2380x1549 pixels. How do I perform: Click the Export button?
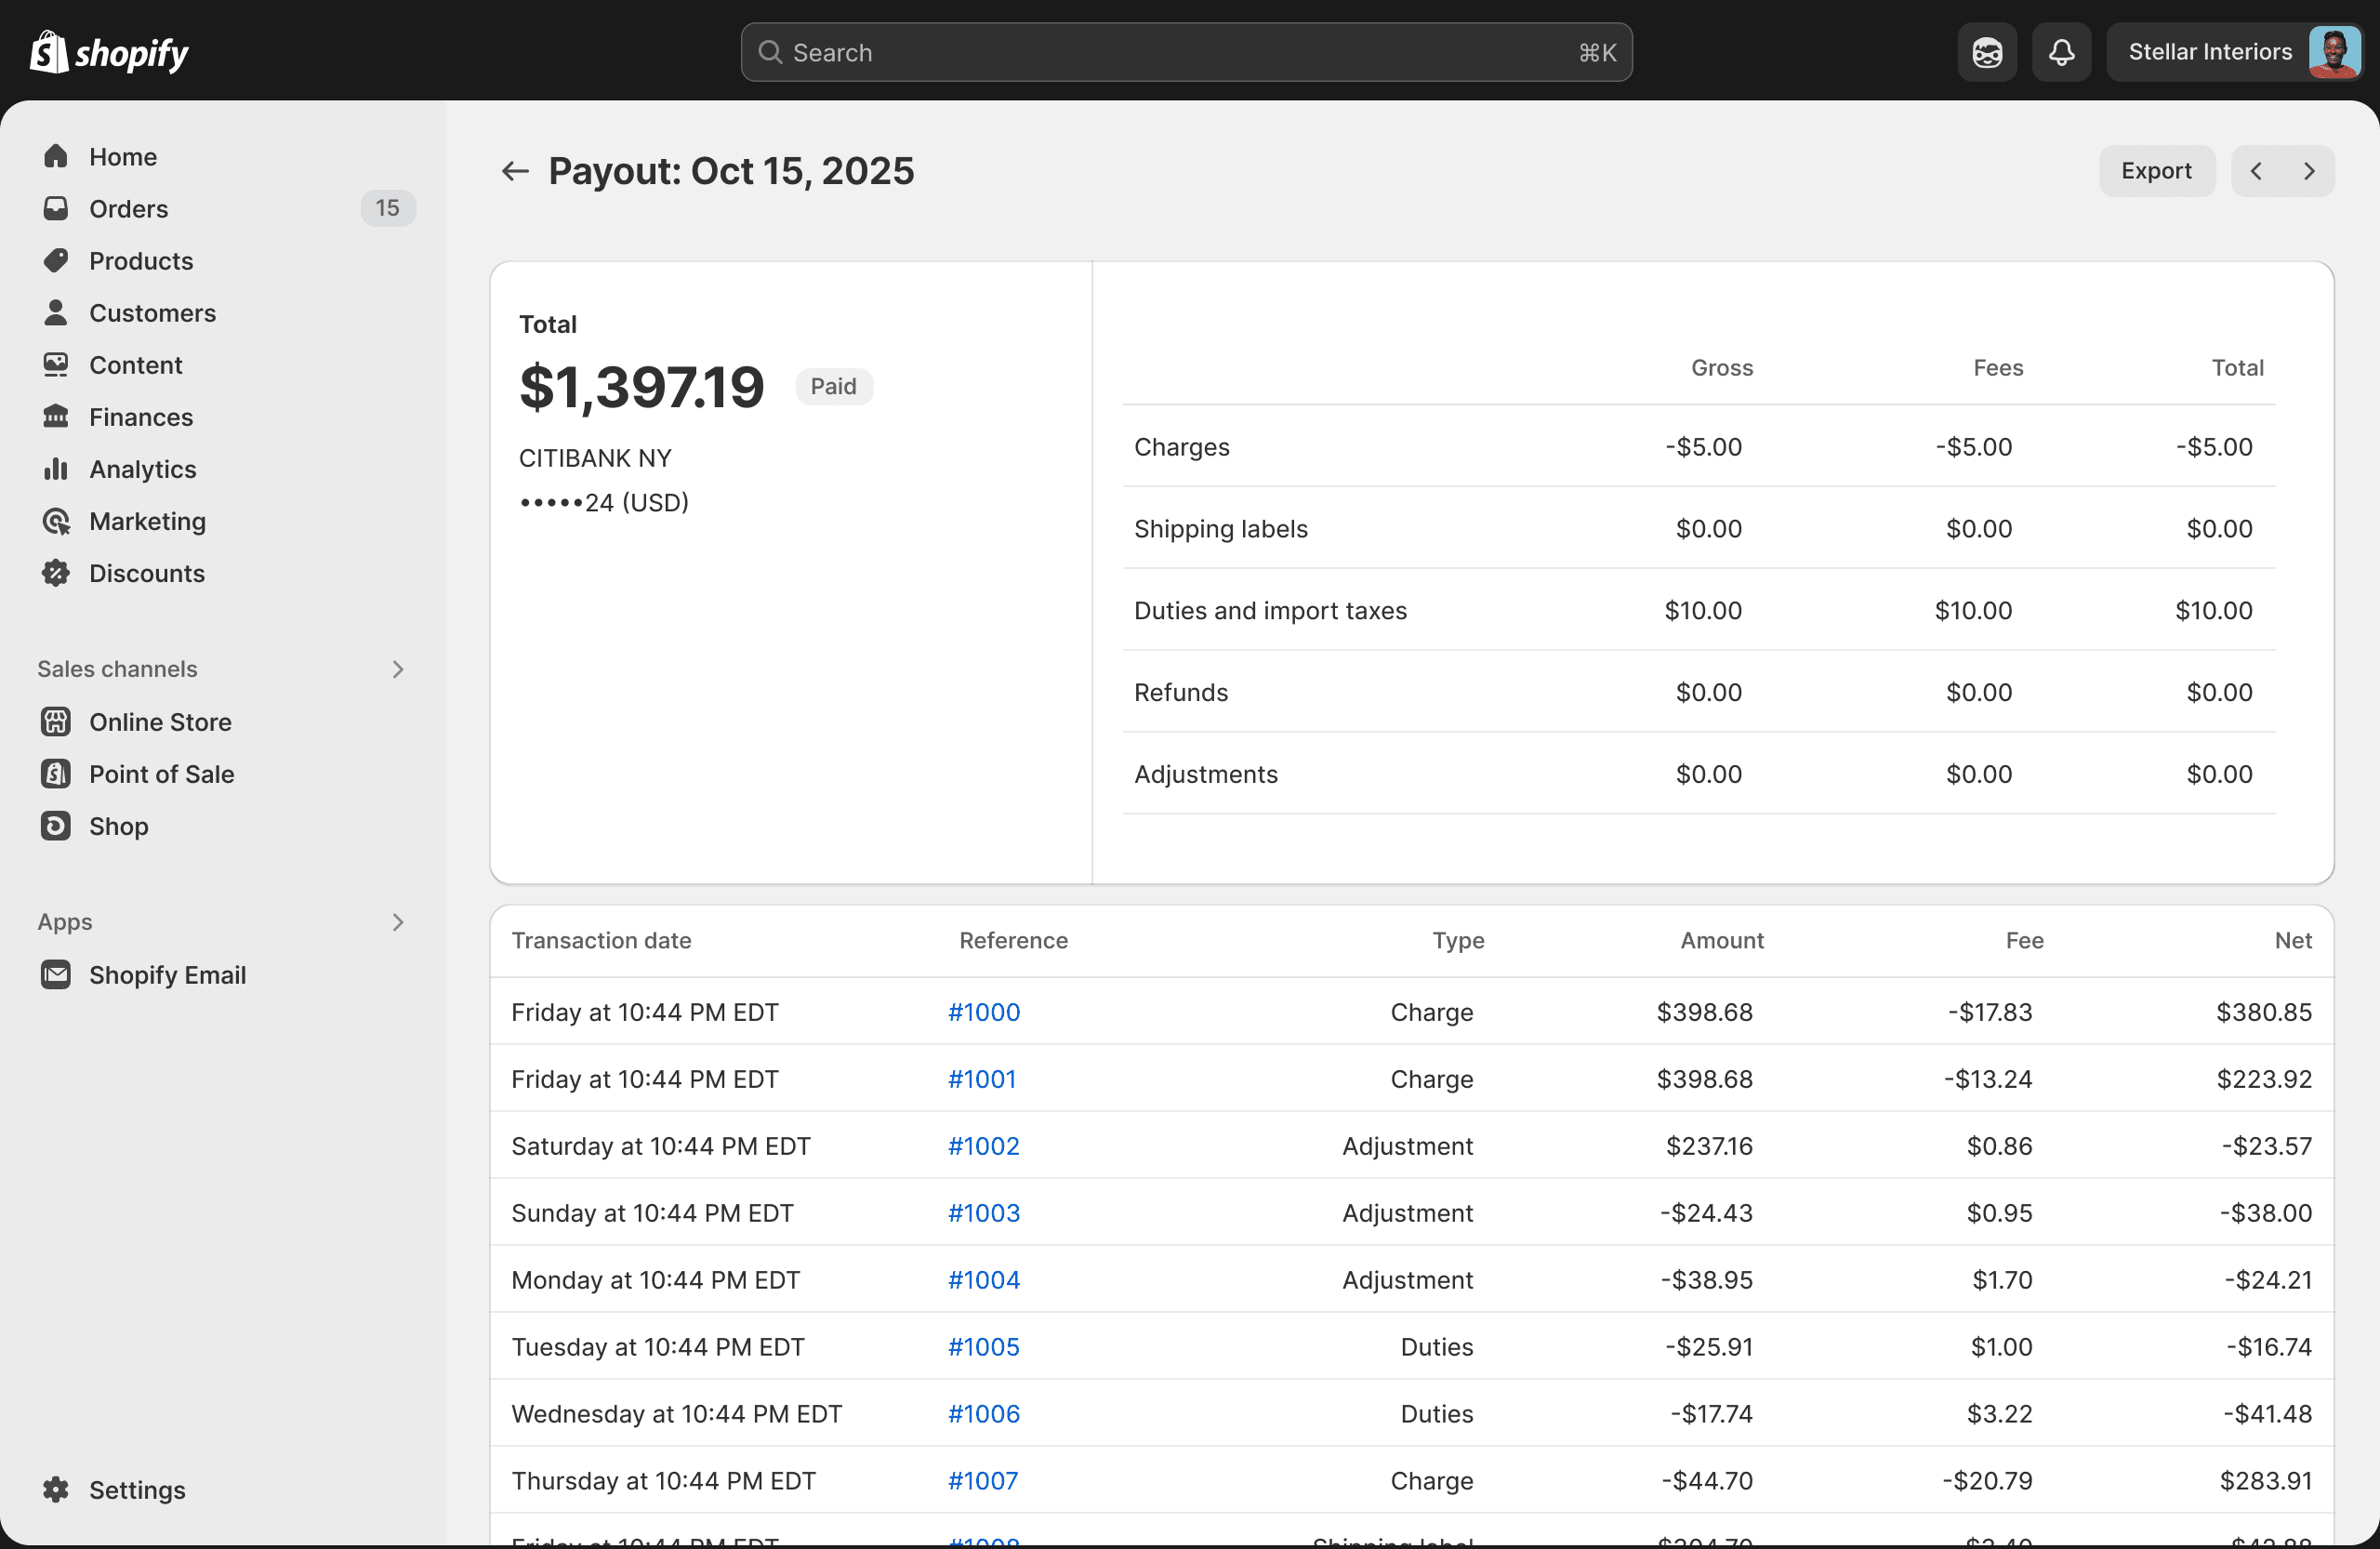tap(2156, 171)
